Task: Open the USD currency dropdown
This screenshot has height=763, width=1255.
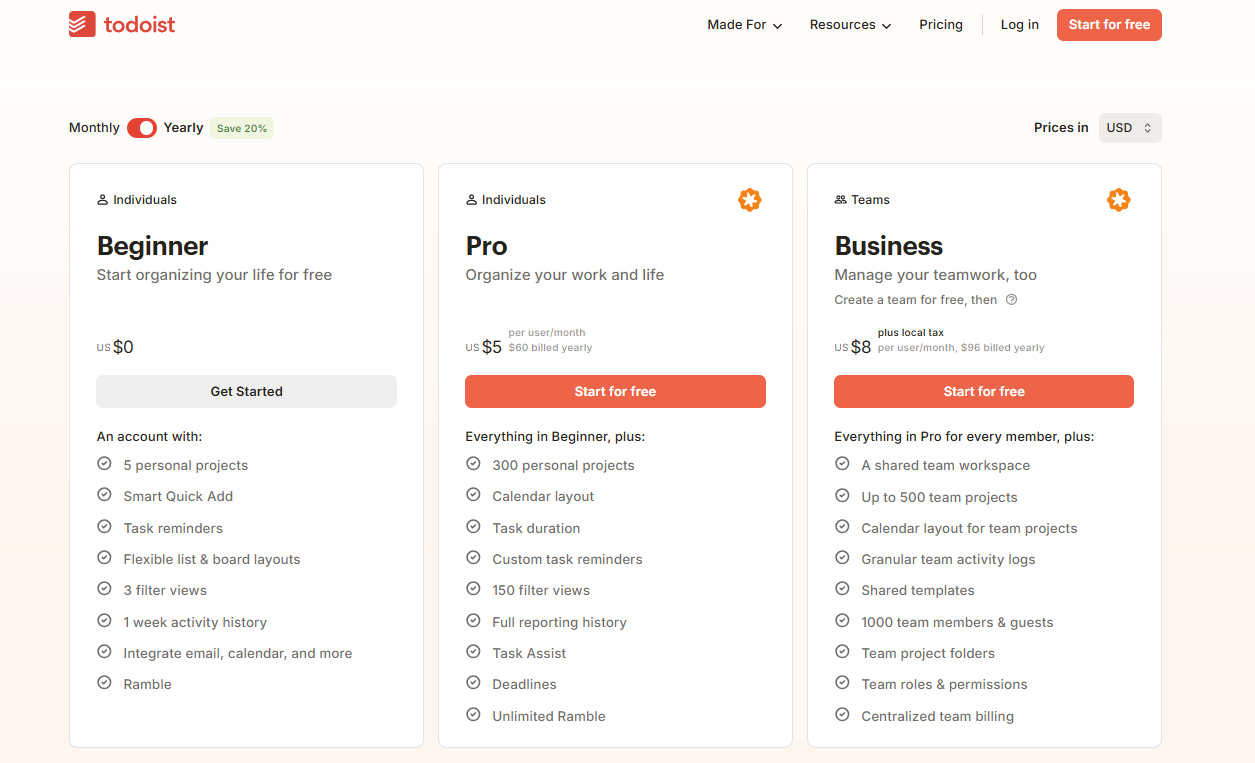Action: pyautogui.click(x=1130, y=128)
